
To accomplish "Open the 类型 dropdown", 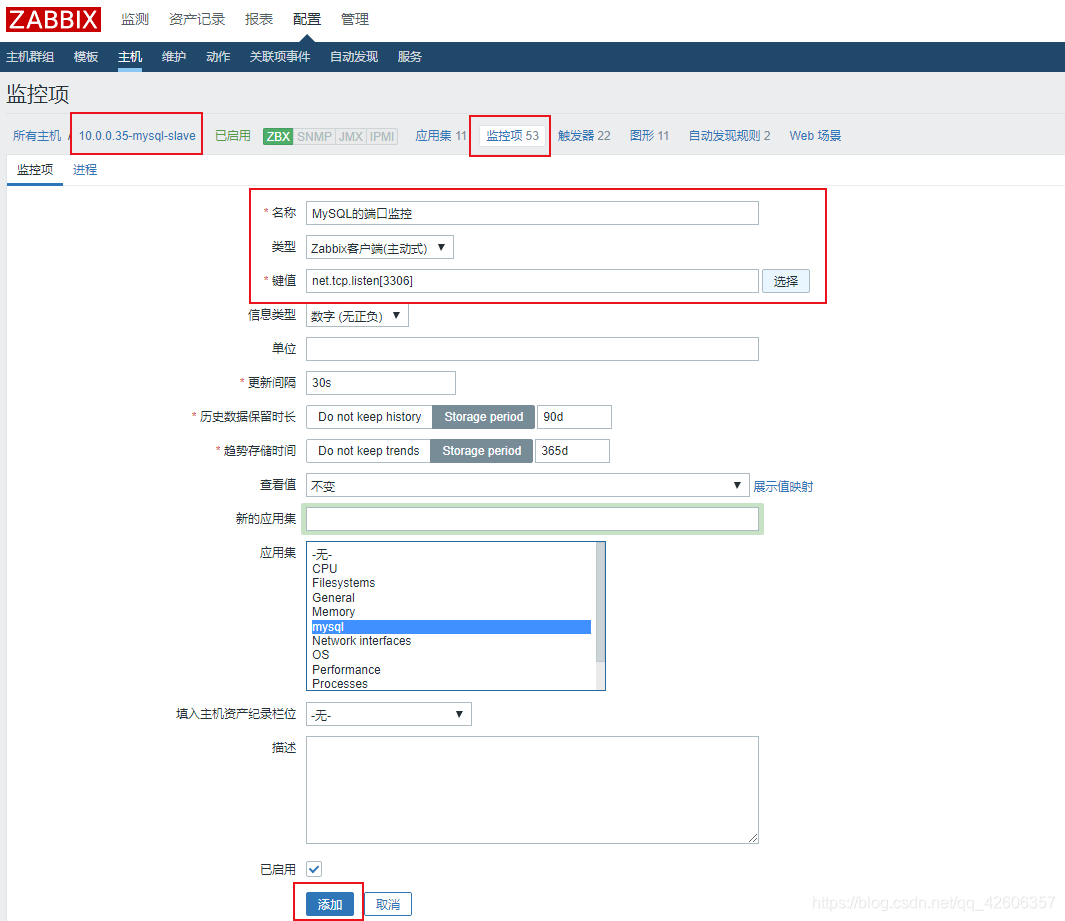I will (380, 248).
